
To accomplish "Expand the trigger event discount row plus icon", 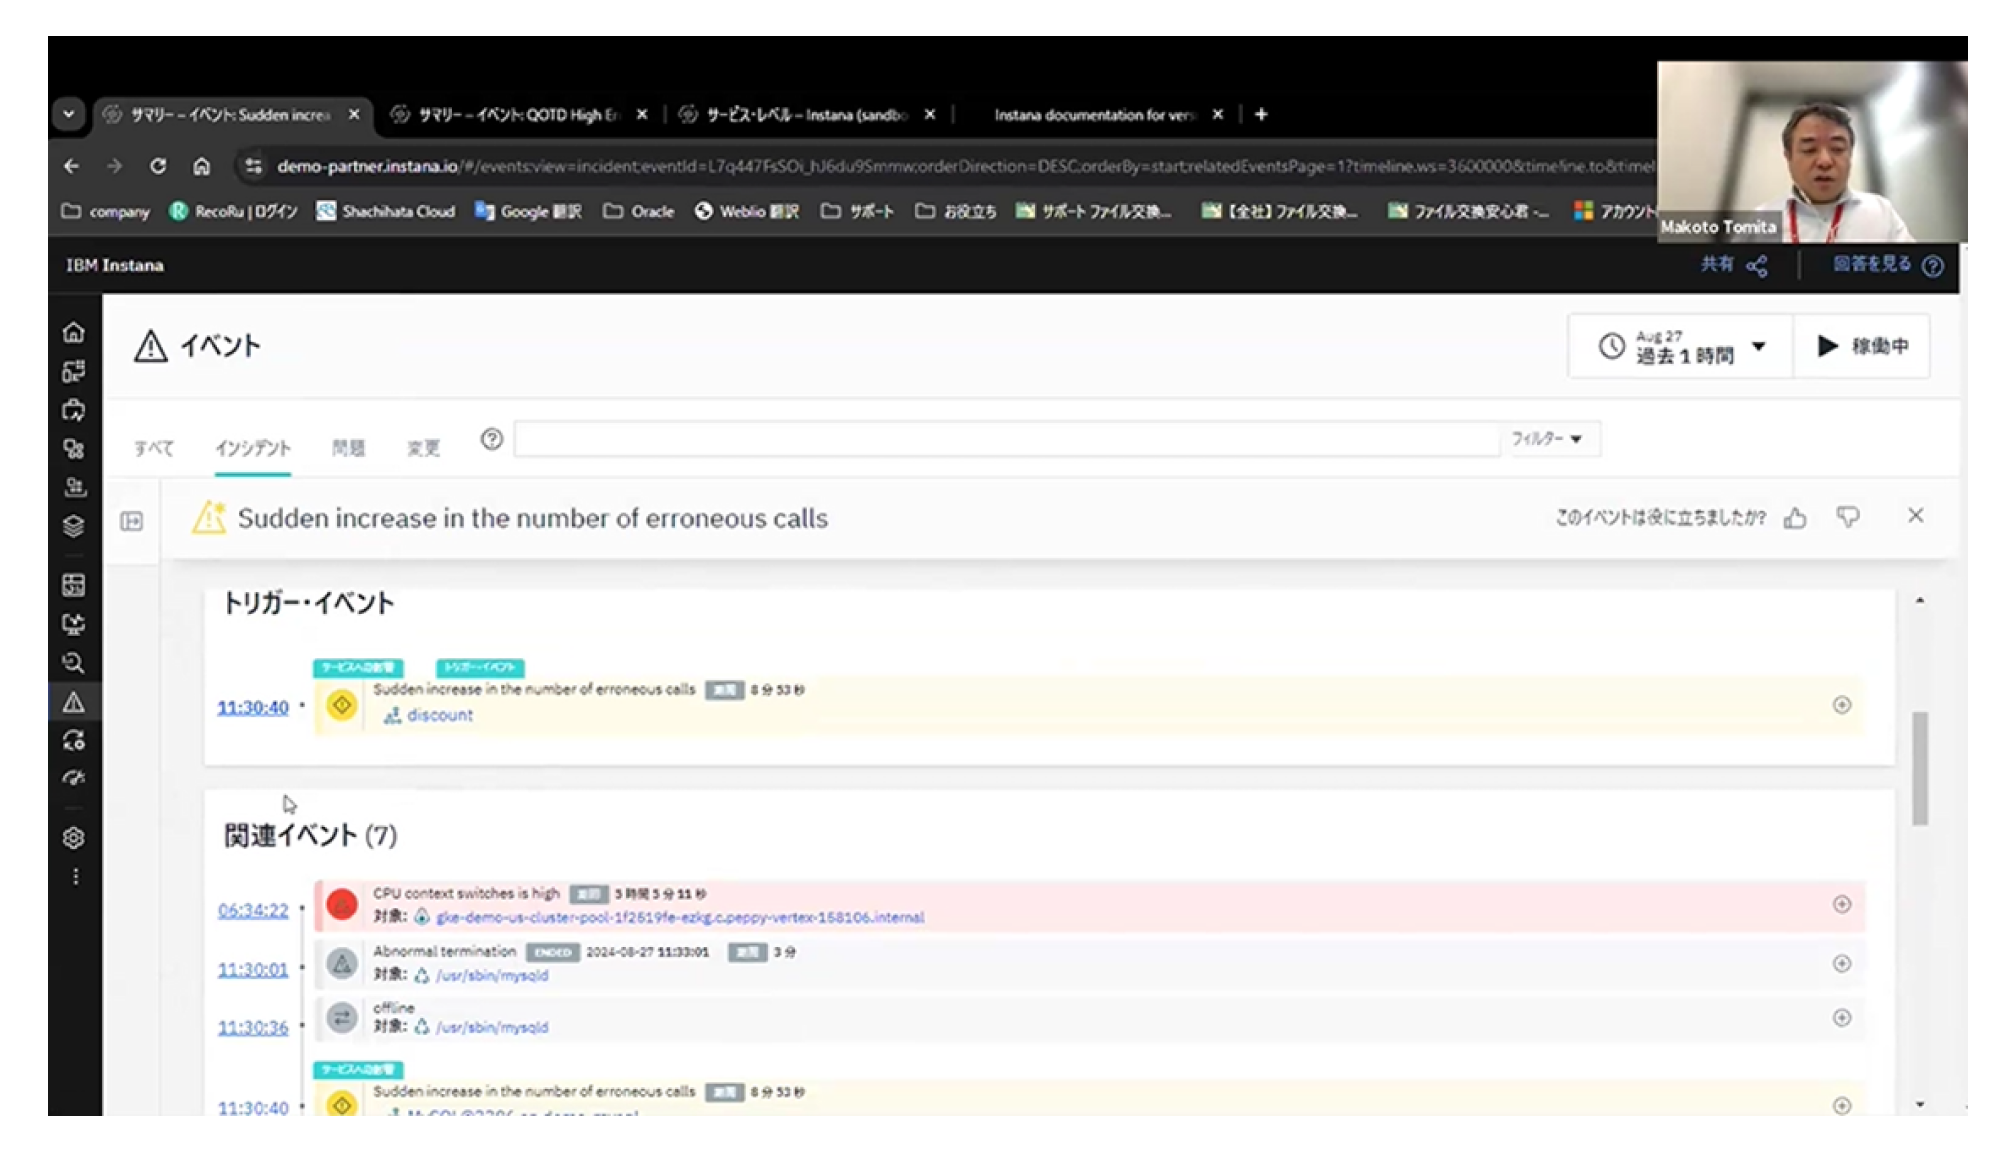I will click(x=1842, y=705).
